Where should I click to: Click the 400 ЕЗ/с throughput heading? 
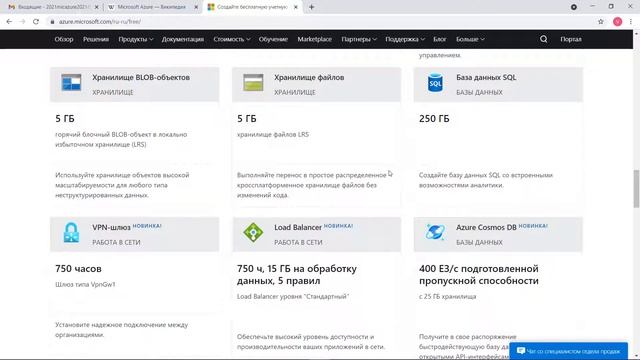[479, 275]
